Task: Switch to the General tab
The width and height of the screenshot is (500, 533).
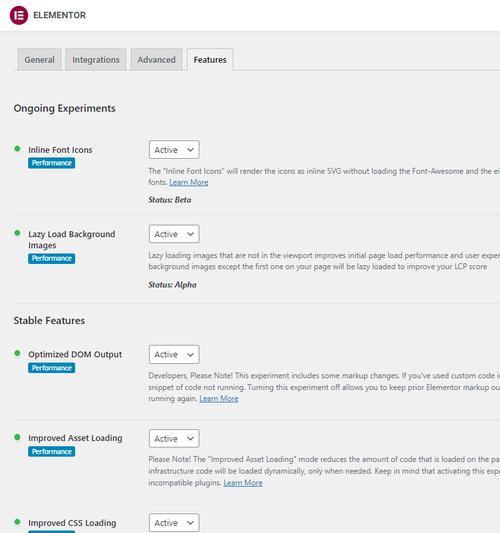Action: [x=39, y=60]
